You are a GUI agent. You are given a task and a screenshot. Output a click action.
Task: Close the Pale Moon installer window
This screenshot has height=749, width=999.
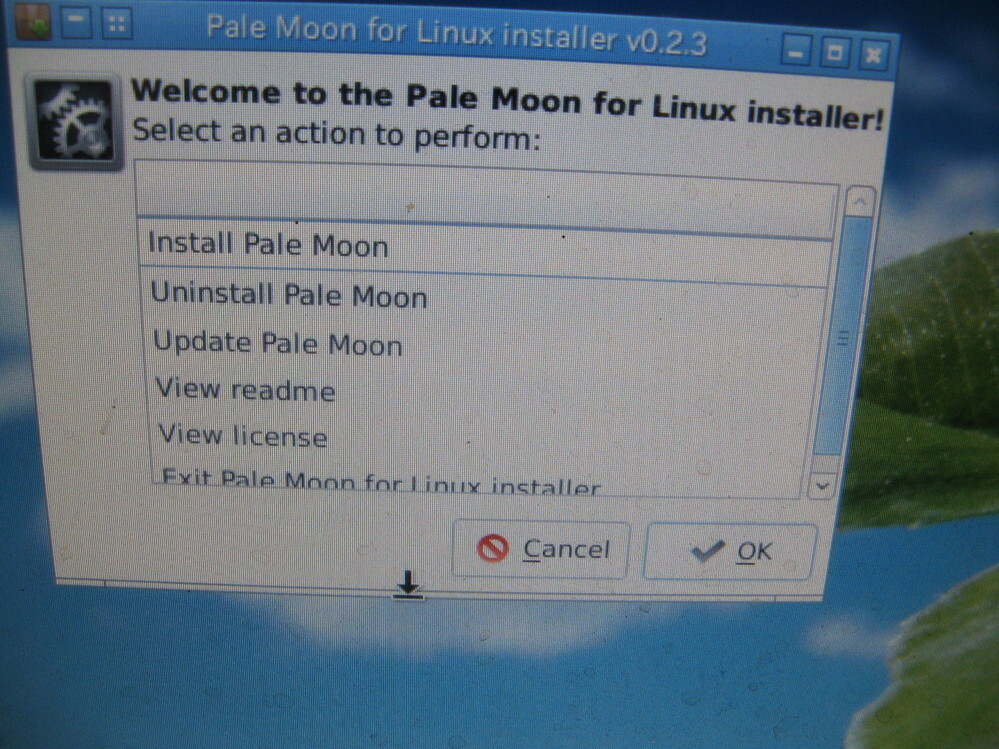873,55
